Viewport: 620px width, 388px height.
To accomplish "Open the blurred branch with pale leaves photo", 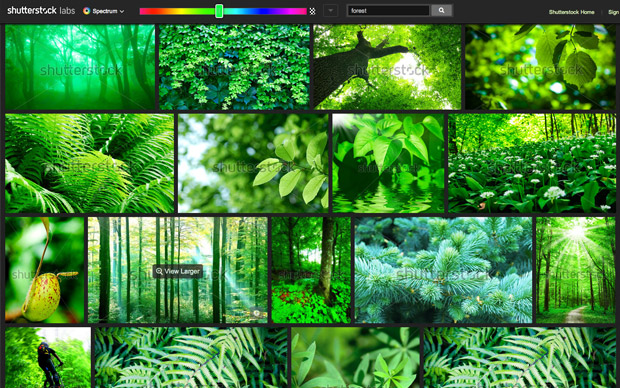I will click(253, 163).
